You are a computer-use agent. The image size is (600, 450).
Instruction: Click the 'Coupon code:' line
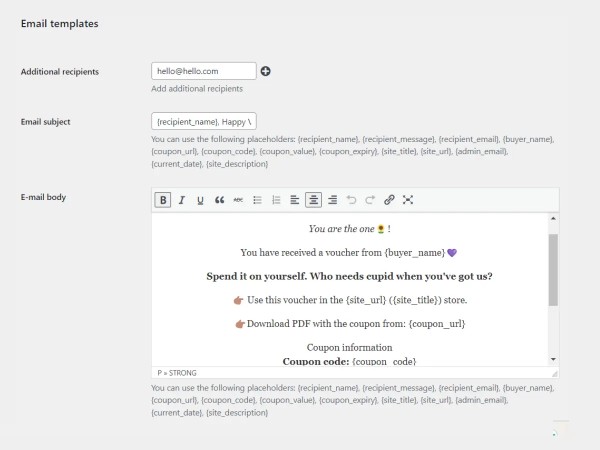[x=349, y=361]
